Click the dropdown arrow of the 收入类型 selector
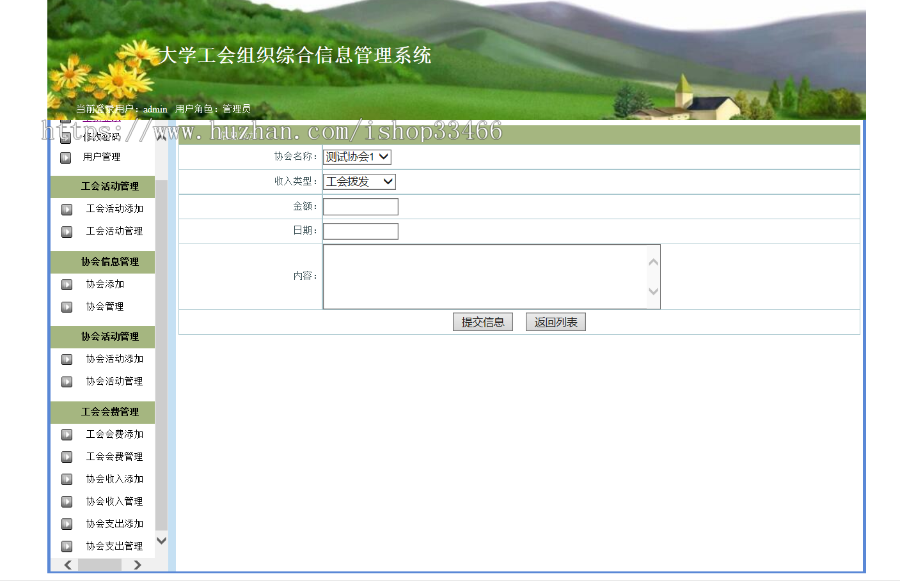 [390, 182]
